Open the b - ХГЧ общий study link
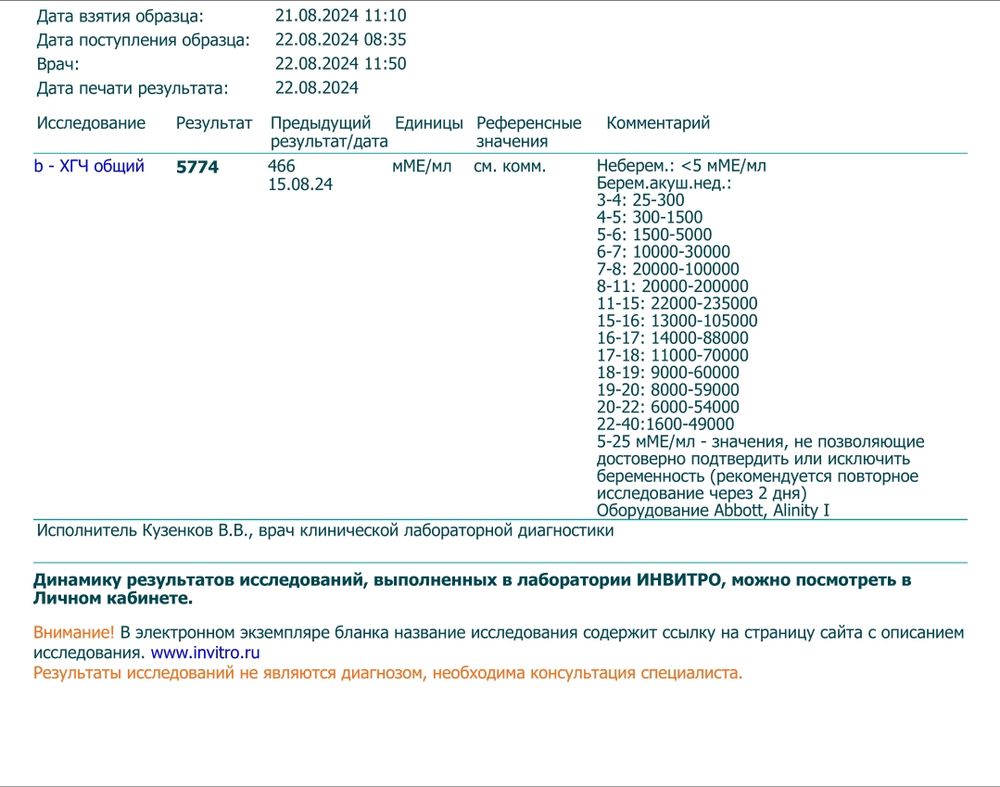The image size is (1000, 787). coord(89,167)
